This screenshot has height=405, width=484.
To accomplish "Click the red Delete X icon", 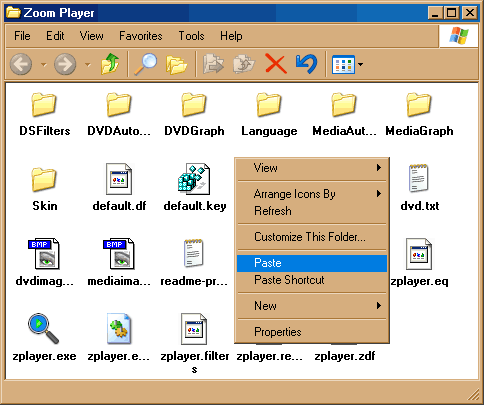I will (276, 64).
